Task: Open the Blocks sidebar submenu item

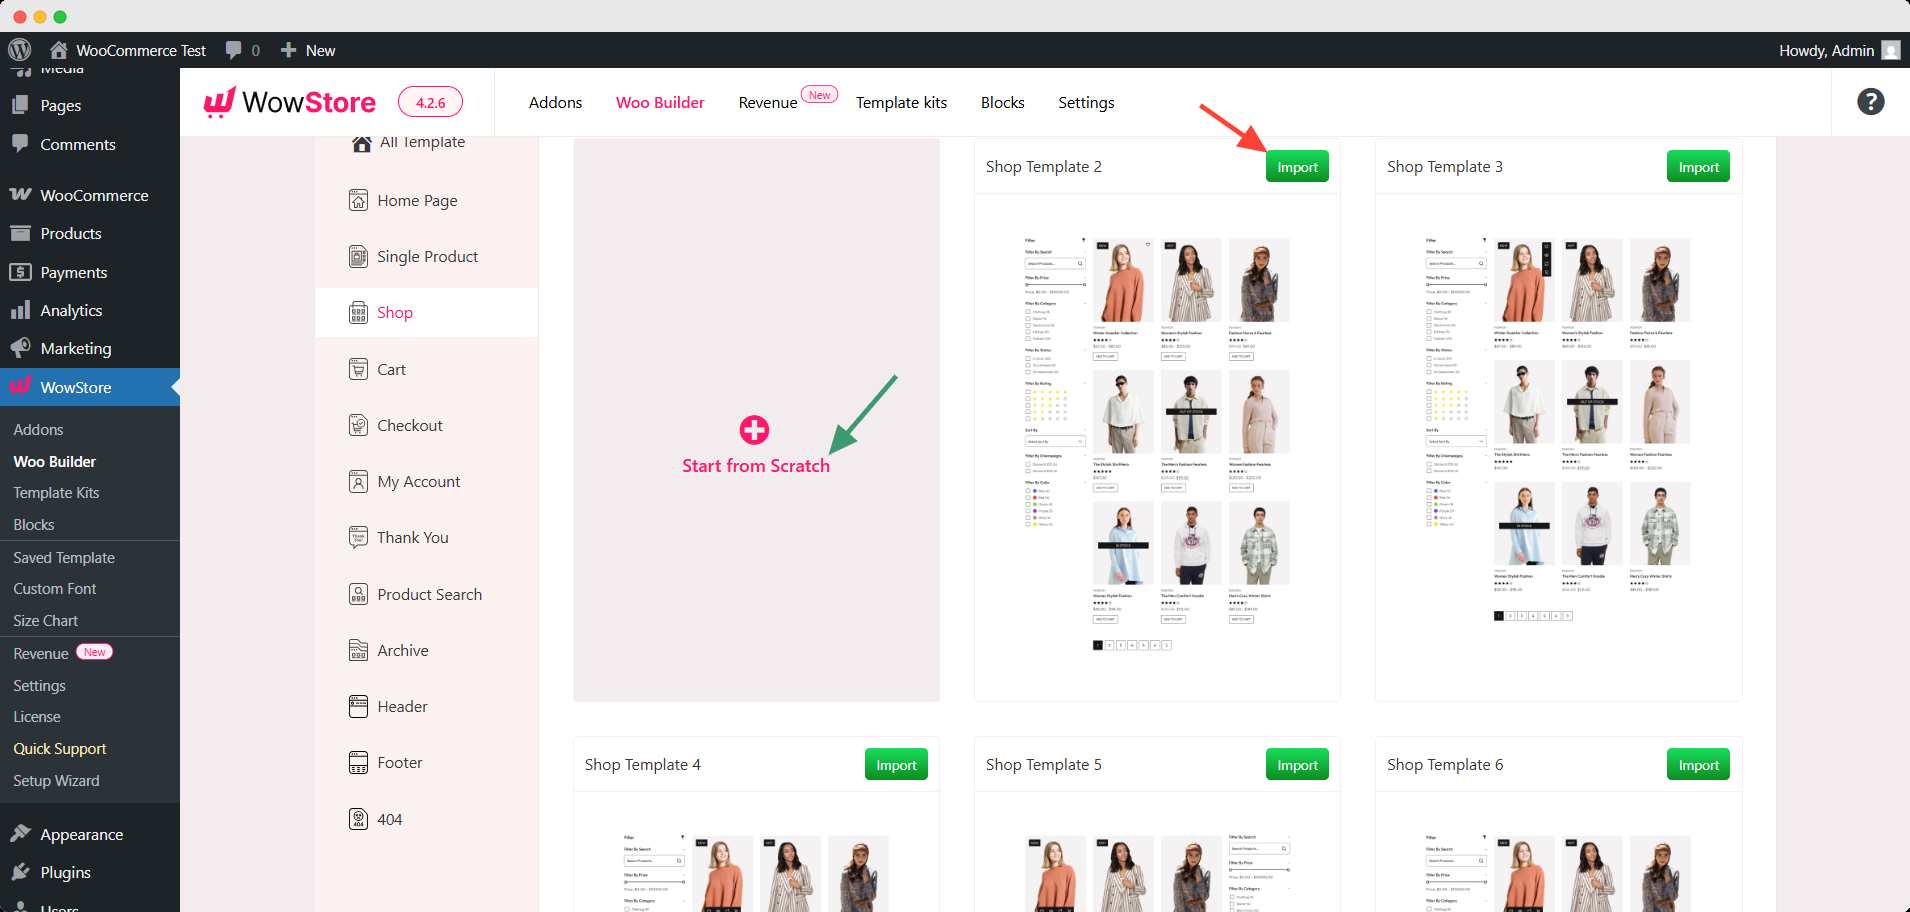Action: [34, 525]
